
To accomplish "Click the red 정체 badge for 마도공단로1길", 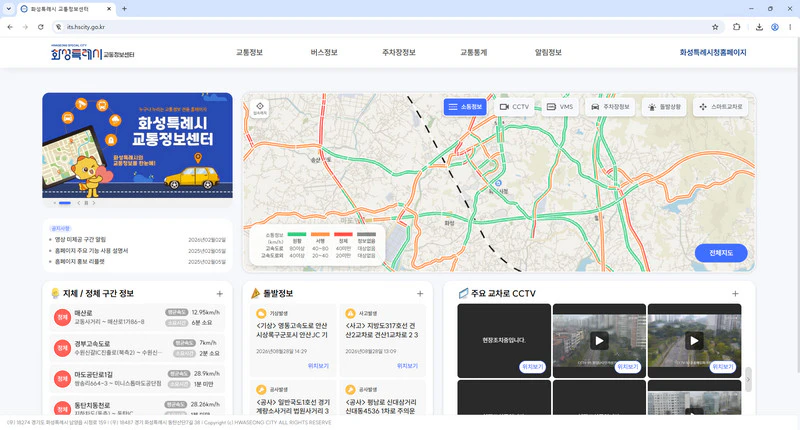I will 62,378.
